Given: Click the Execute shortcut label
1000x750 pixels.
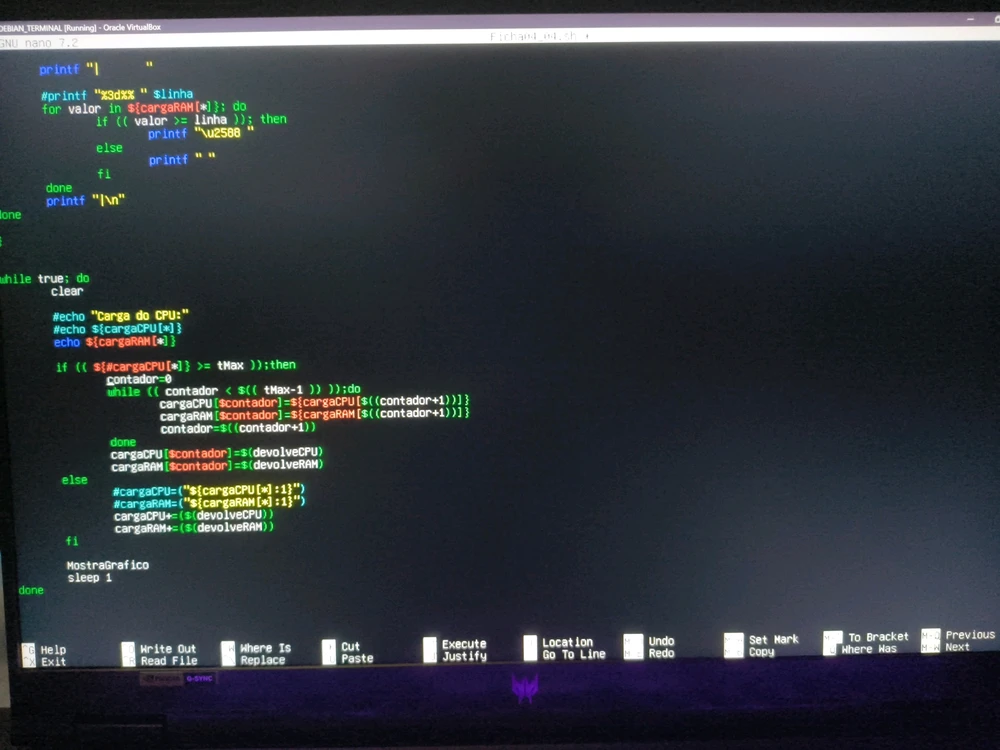Looking at the screenshot, I should (x=464, y=644).
